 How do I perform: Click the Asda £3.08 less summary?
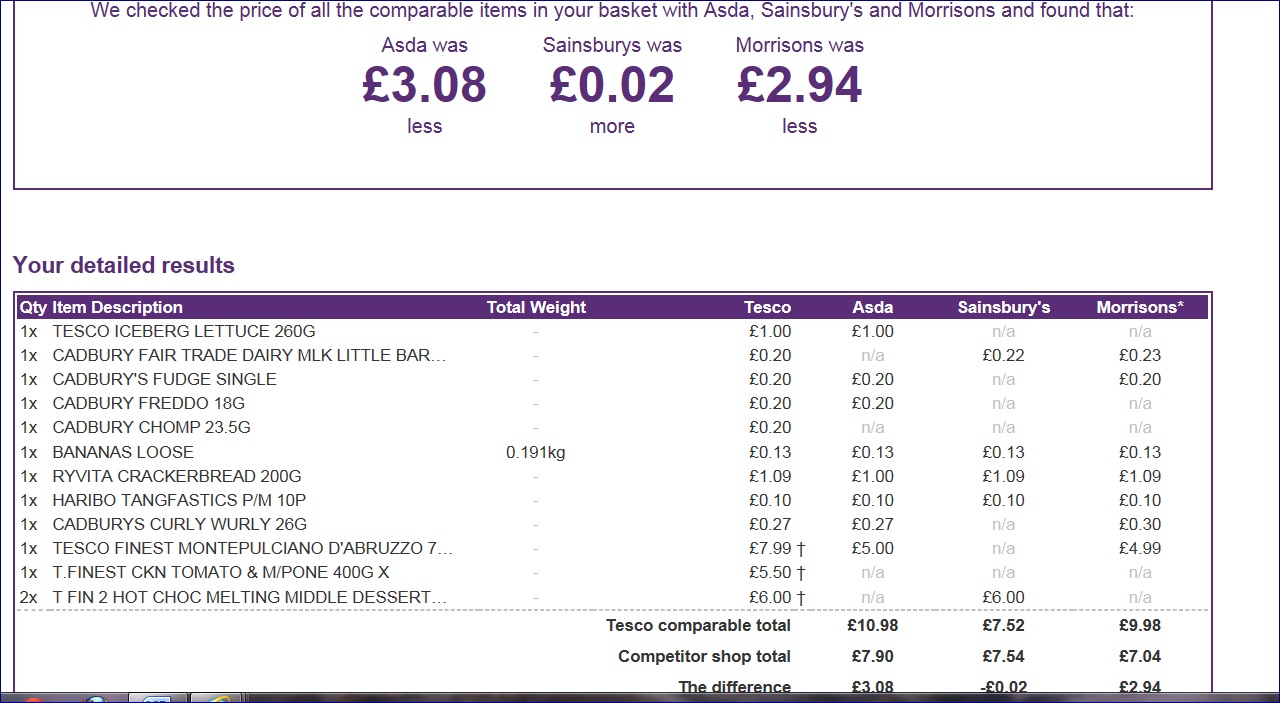pos(424,86)
